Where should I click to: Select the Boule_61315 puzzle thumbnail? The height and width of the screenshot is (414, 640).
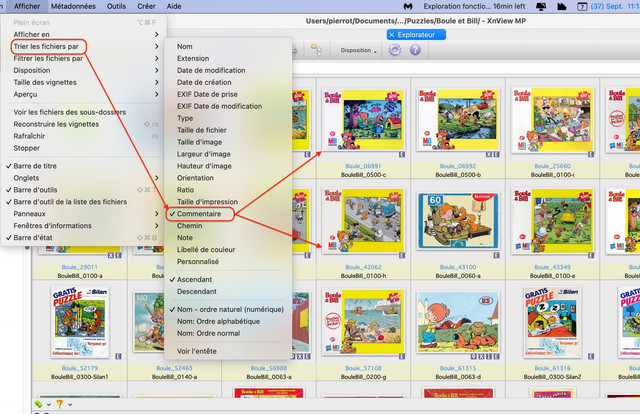(458, 322)
